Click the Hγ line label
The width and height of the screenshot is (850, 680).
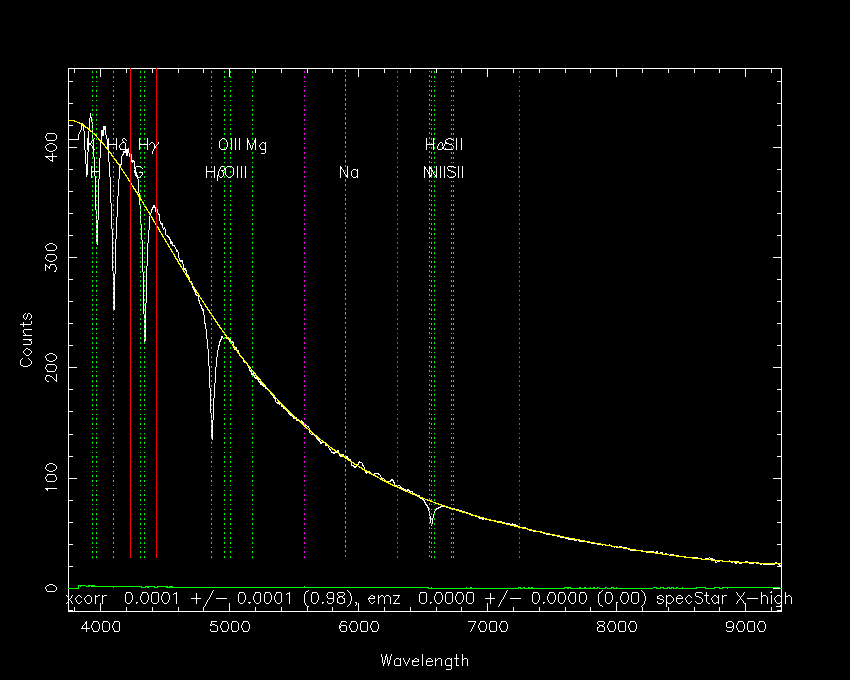pyautogui.click(x=149, y=145)
